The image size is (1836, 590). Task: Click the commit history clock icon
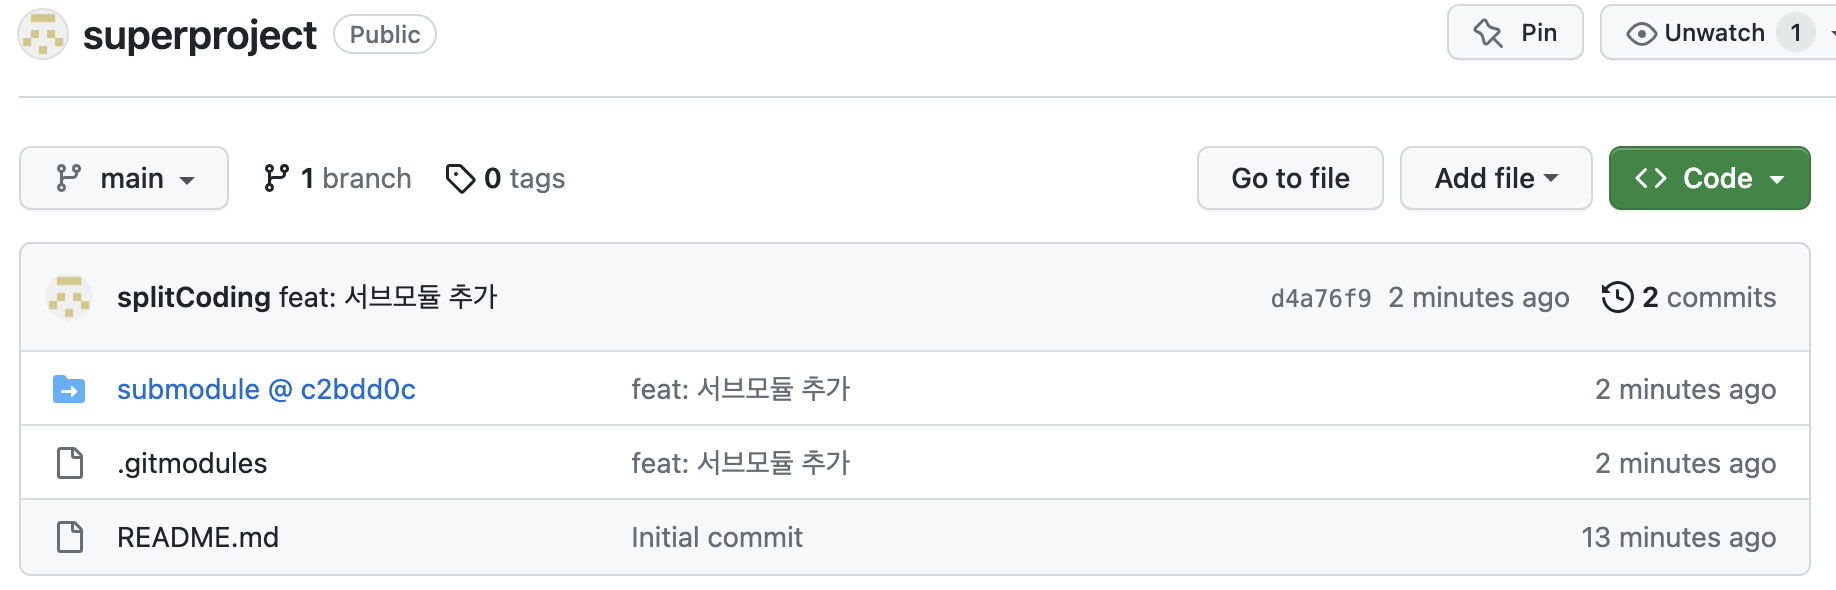point(1617,297)
